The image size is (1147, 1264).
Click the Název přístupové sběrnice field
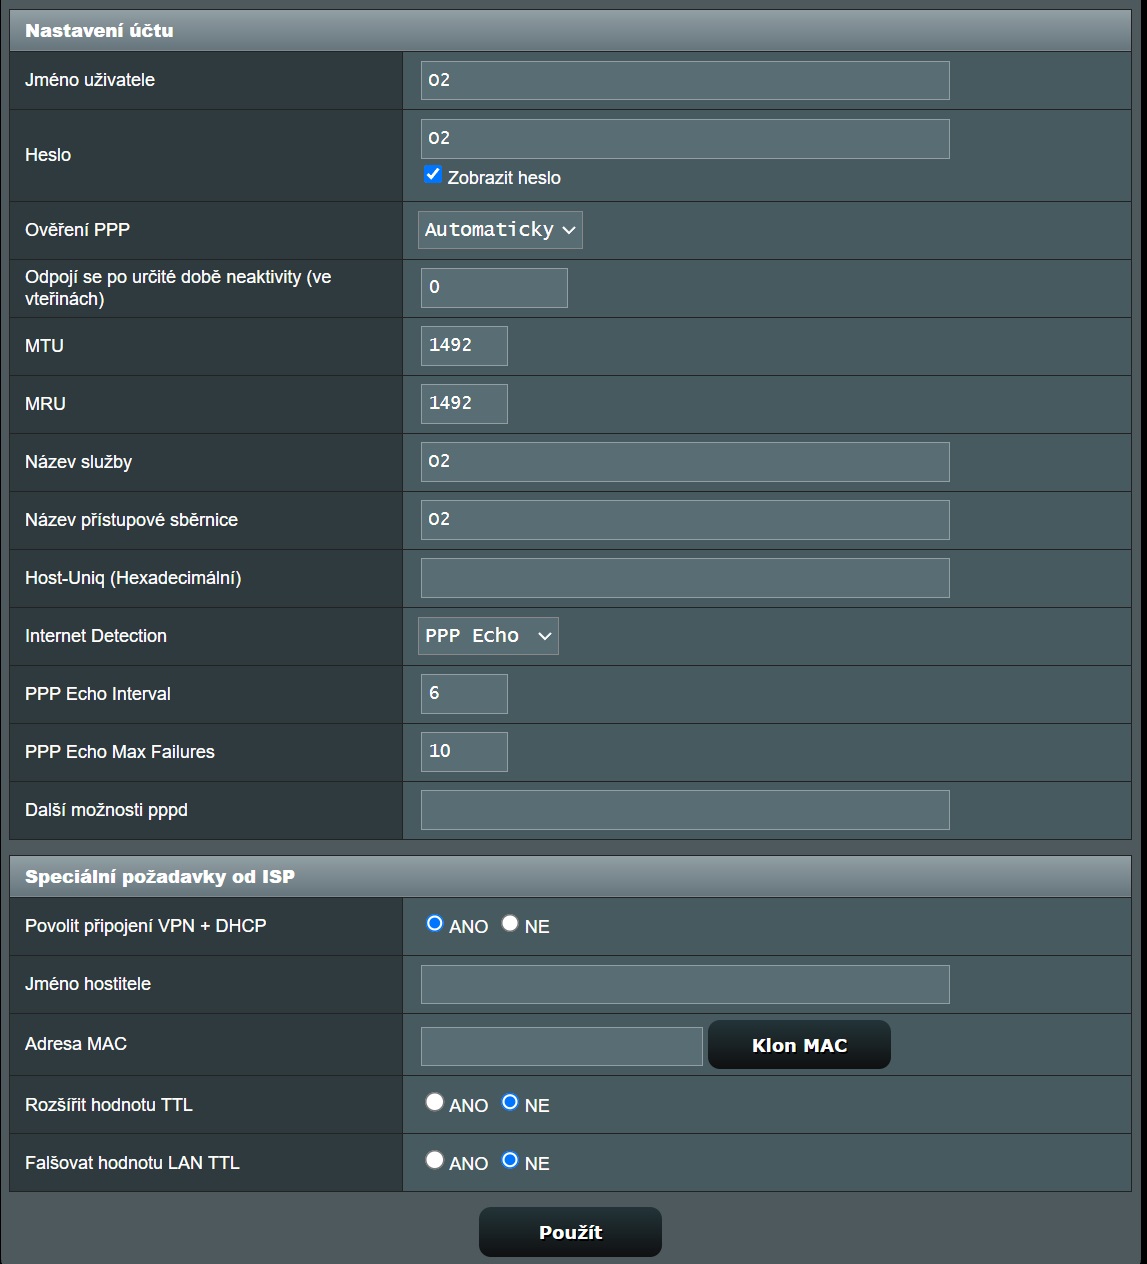pyautogui.click(x=685, y=520)
